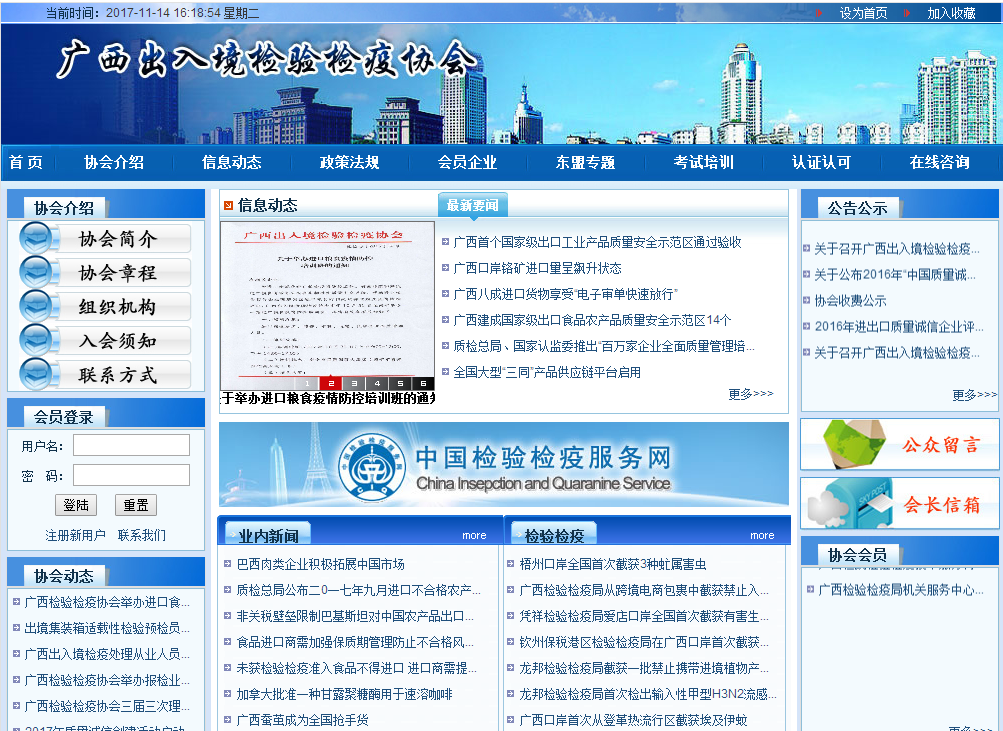Click the 密码 input field
This screenshot has height=731, width=1003.
pyautogui.click(x=131, y=475)
